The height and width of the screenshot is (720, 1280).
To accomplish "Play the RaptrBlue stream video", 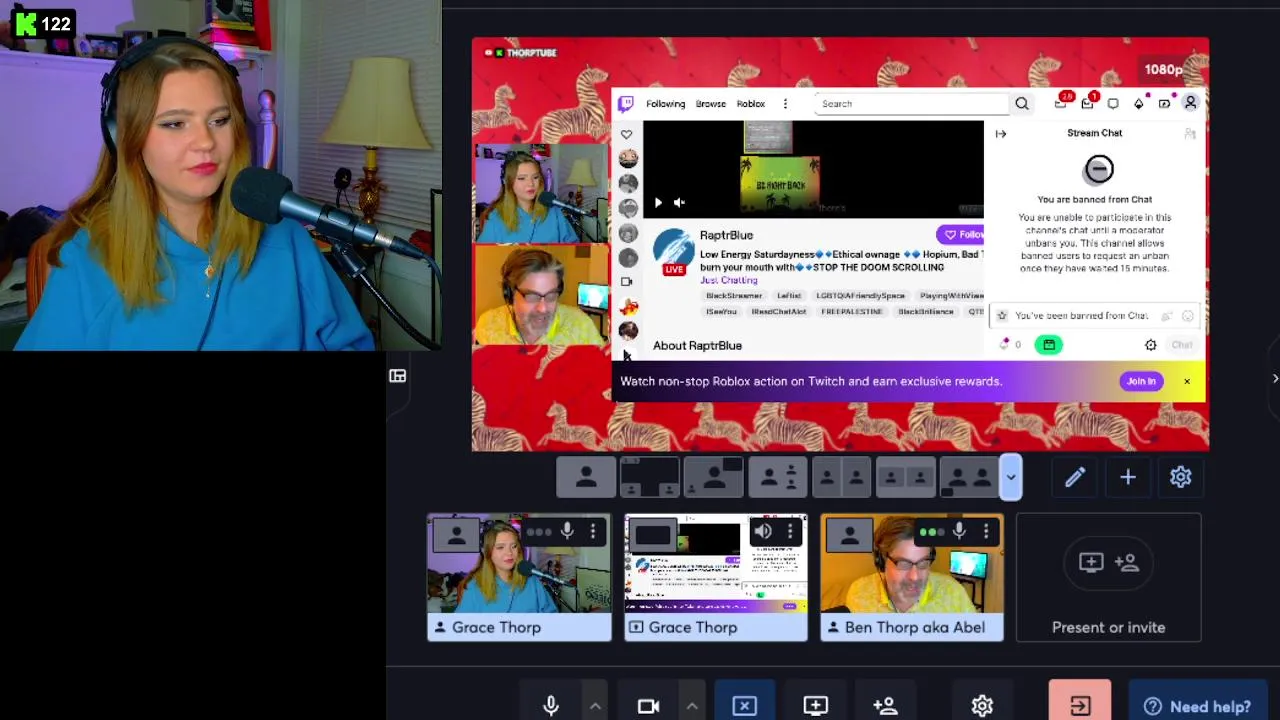I will 658,203.
